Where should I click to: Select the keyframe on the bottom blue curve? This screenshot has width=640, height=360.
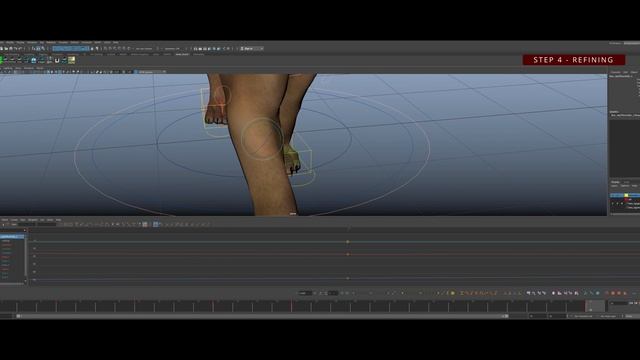pyautogui.click(x=348, y=278)
